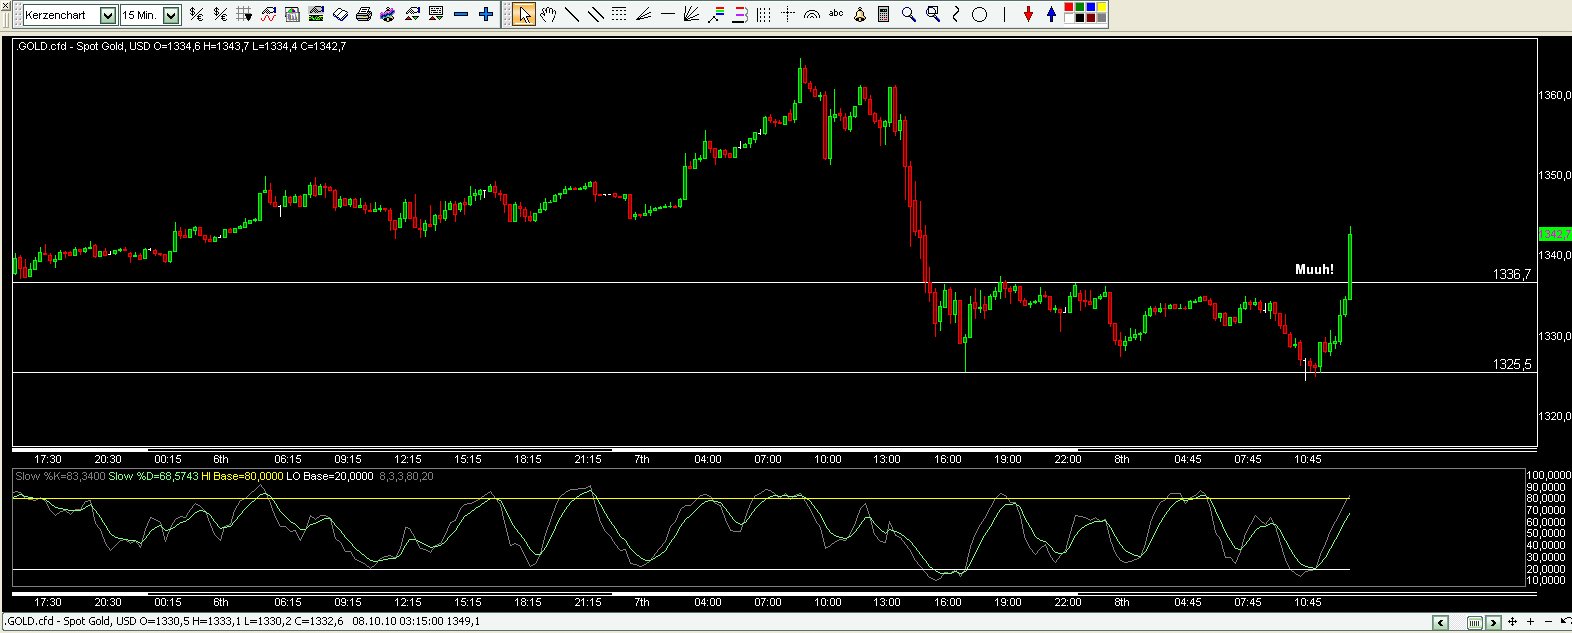
Task: Pick the black color swatch
Action: (x=1080, y=18)
